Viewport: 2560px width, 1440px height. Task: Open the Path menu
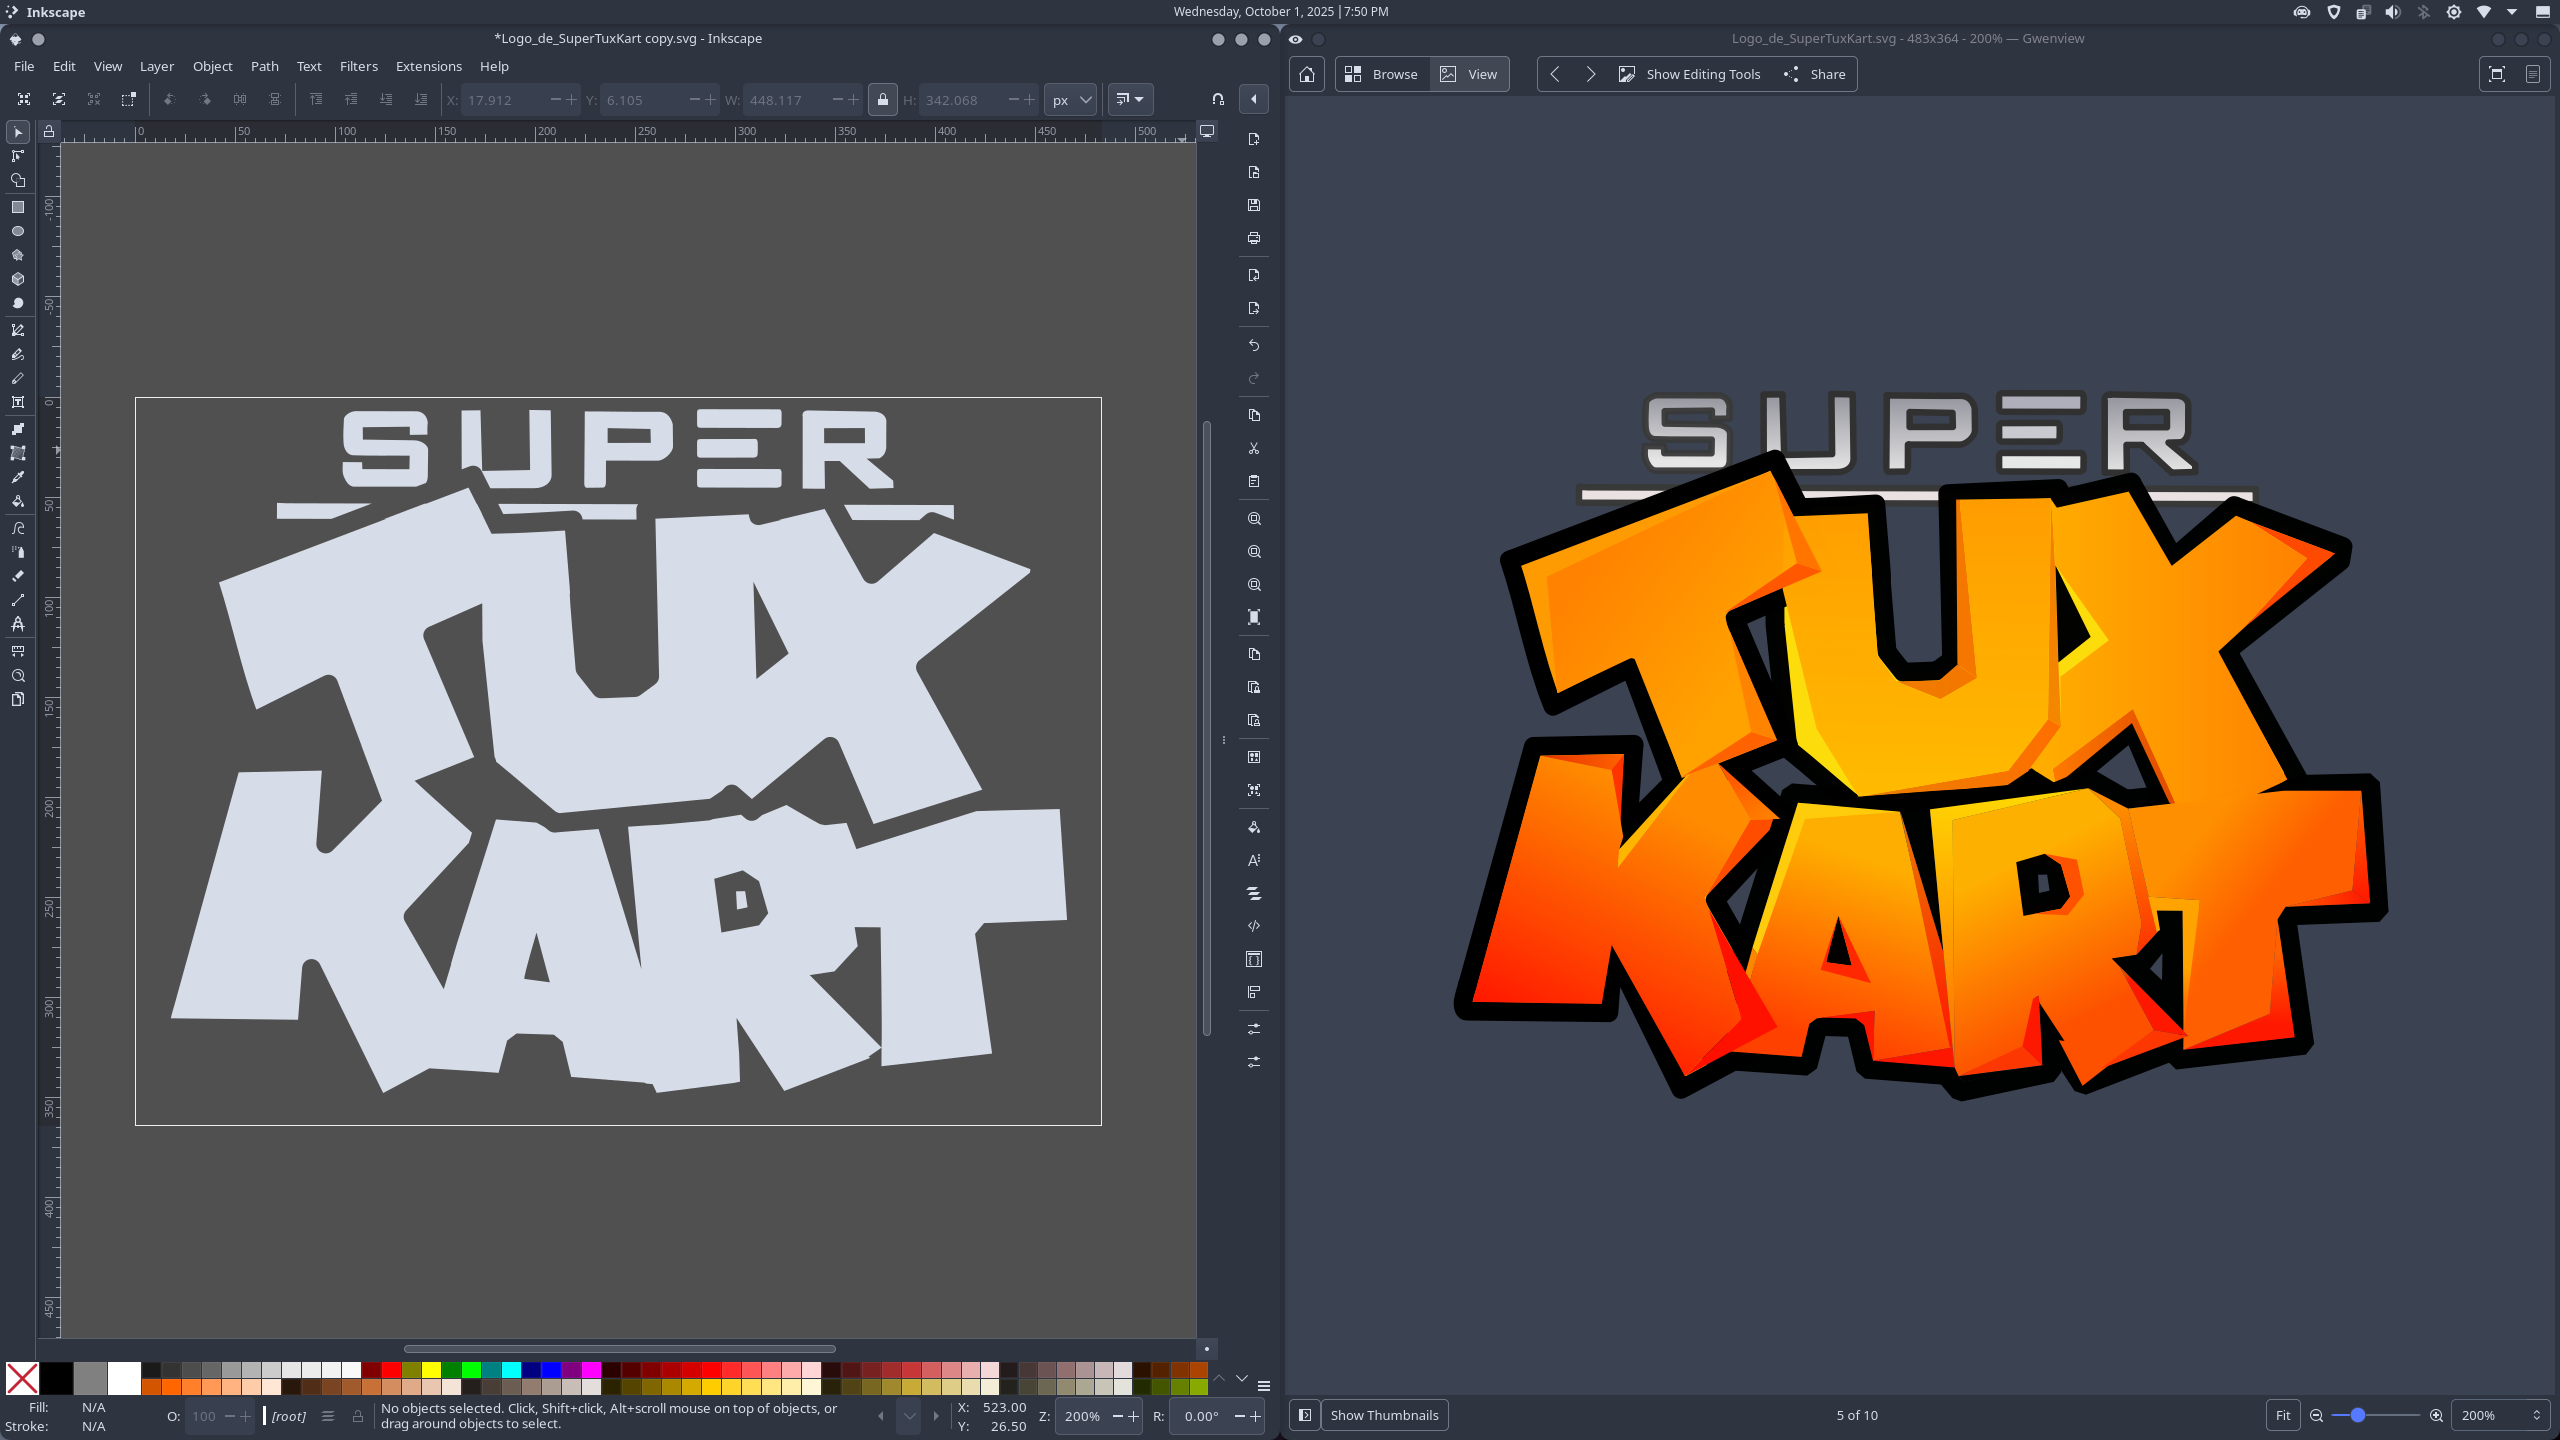pyautogui.click(x=264, y=66)
